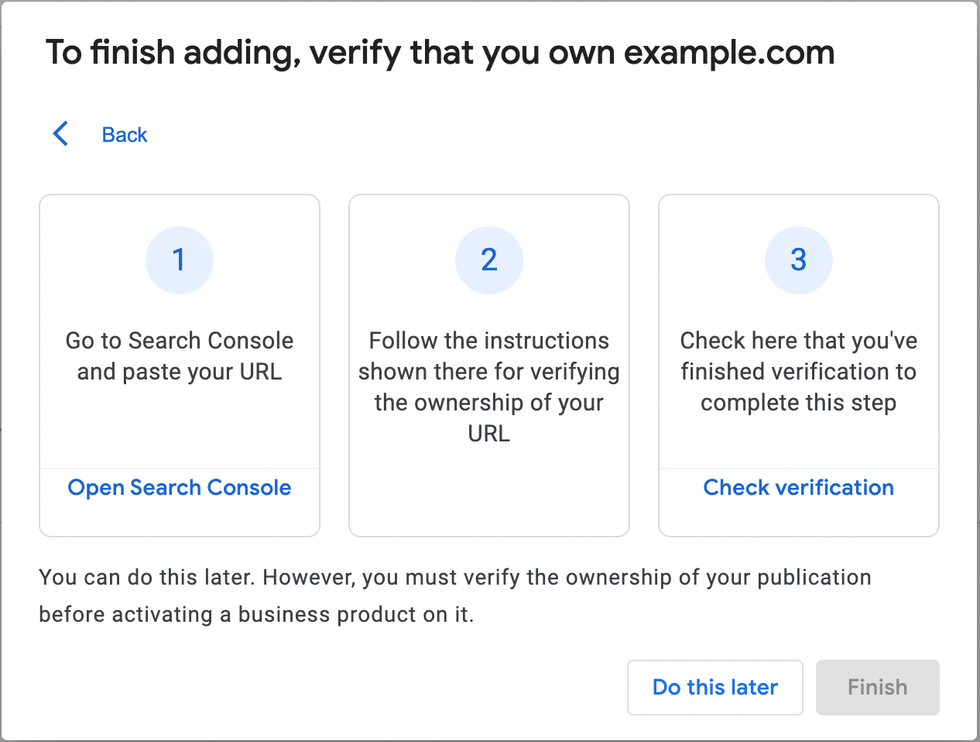Choose Do this later

coord(715,687)
